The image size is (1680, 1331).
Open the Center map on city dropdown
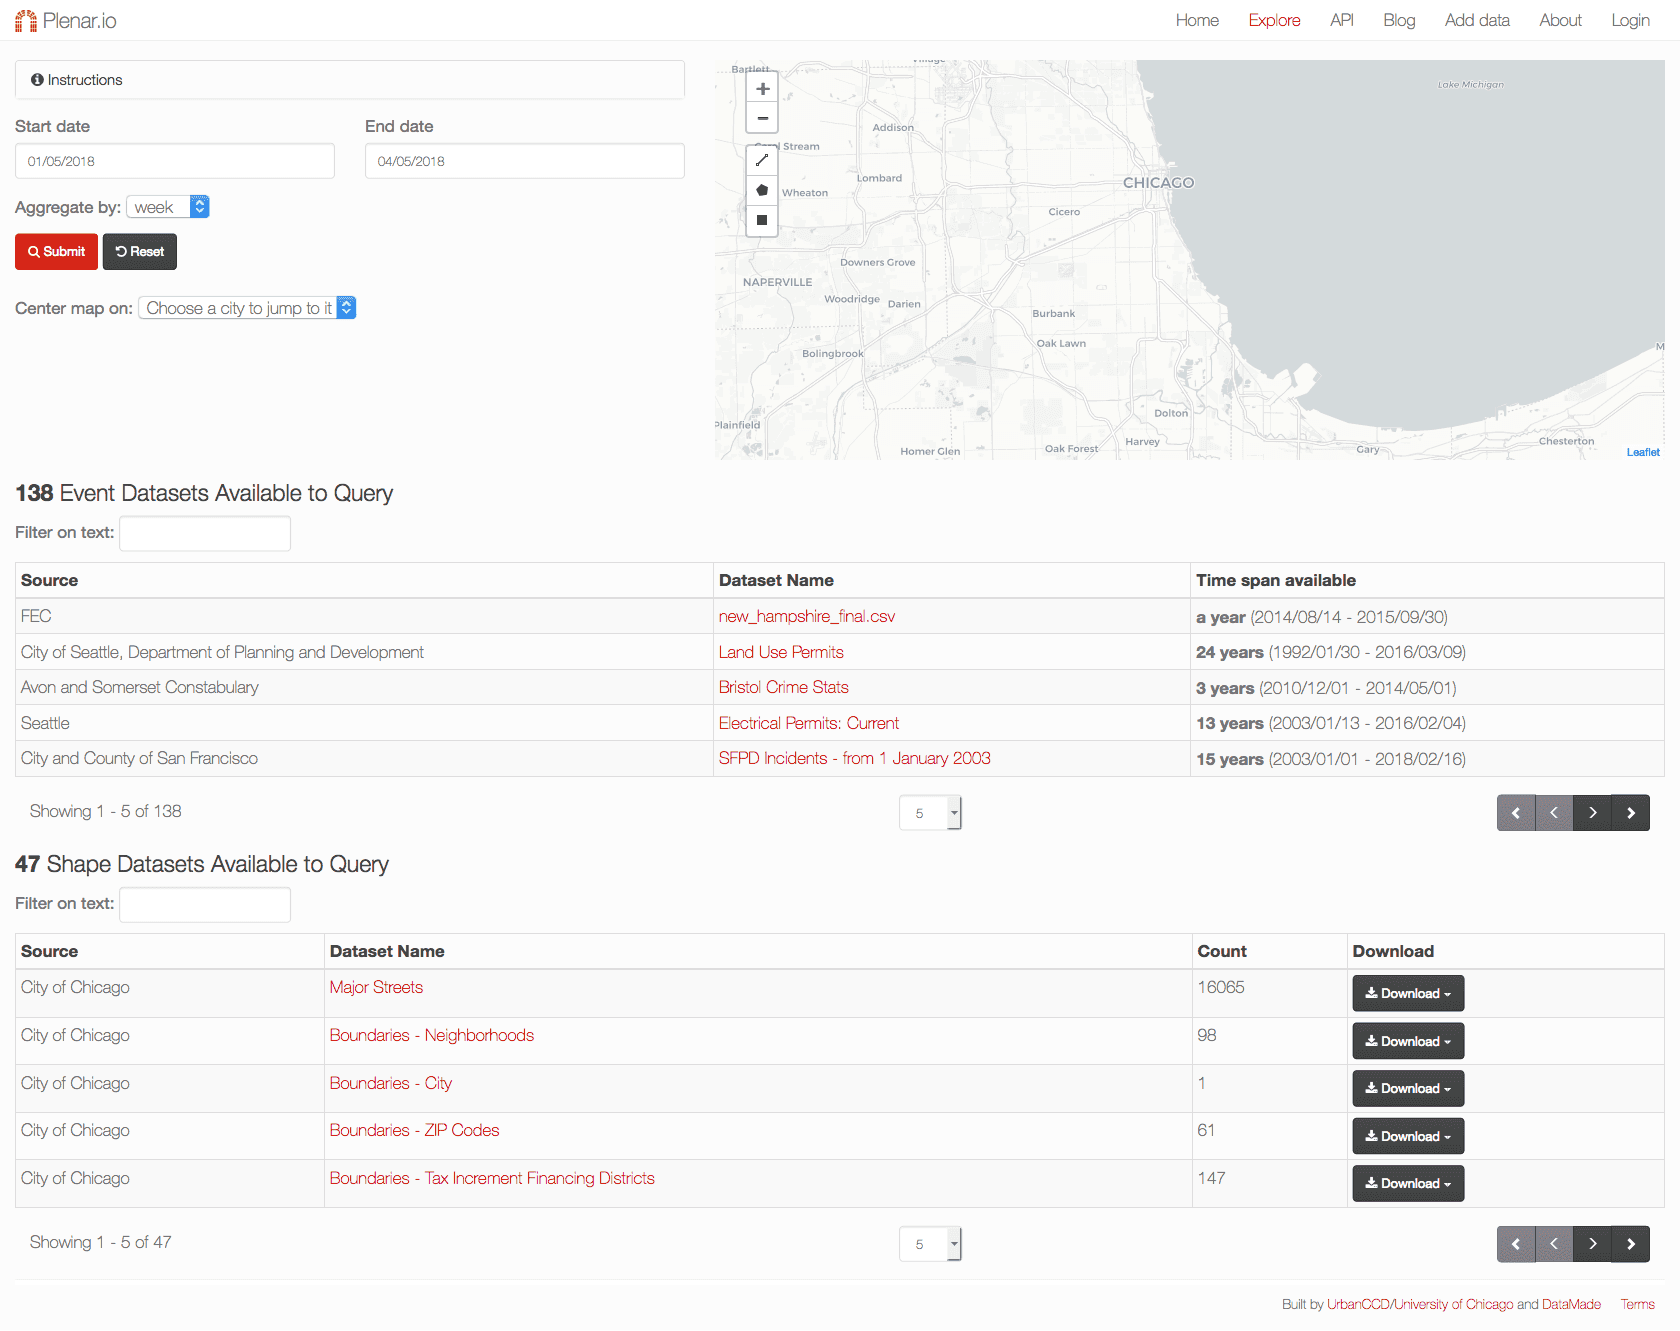click(247, 308)
